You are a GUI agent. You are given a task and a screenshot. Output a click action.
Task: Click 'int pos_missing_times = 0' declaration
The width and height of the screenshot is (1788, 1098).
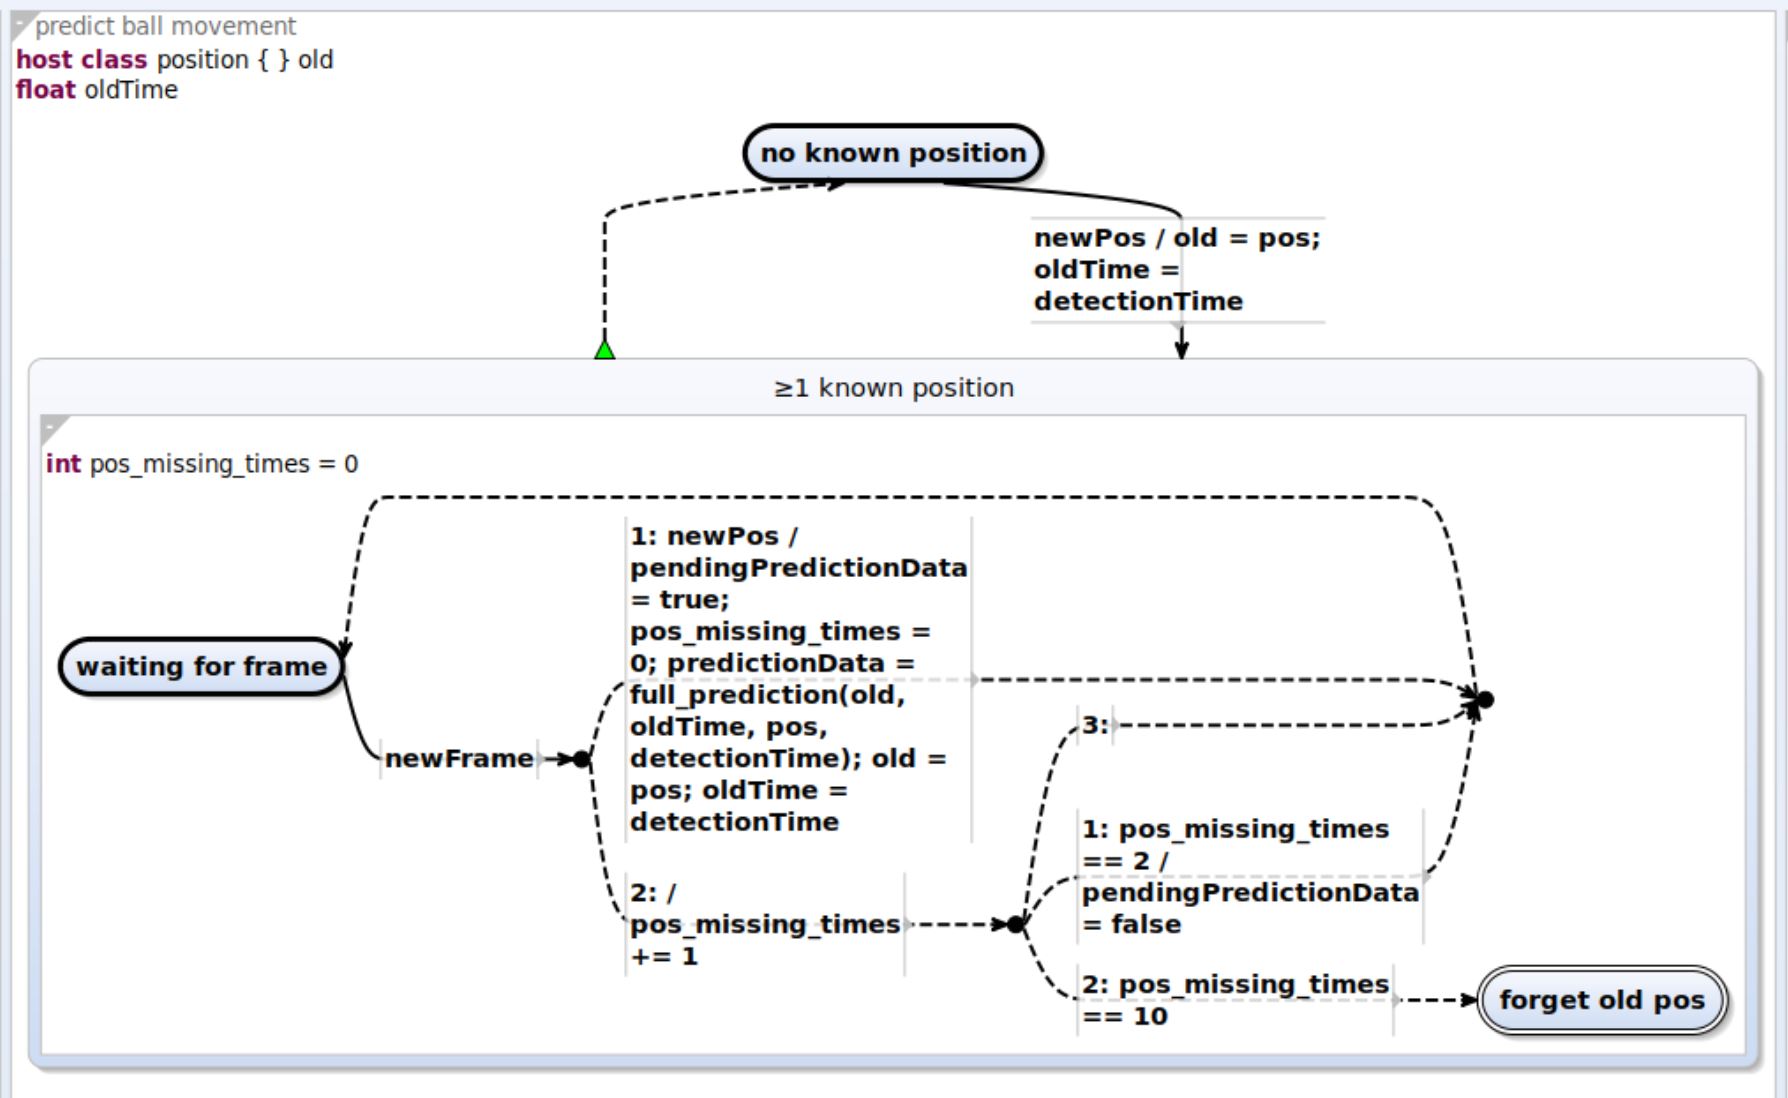(x=202, y=464)
